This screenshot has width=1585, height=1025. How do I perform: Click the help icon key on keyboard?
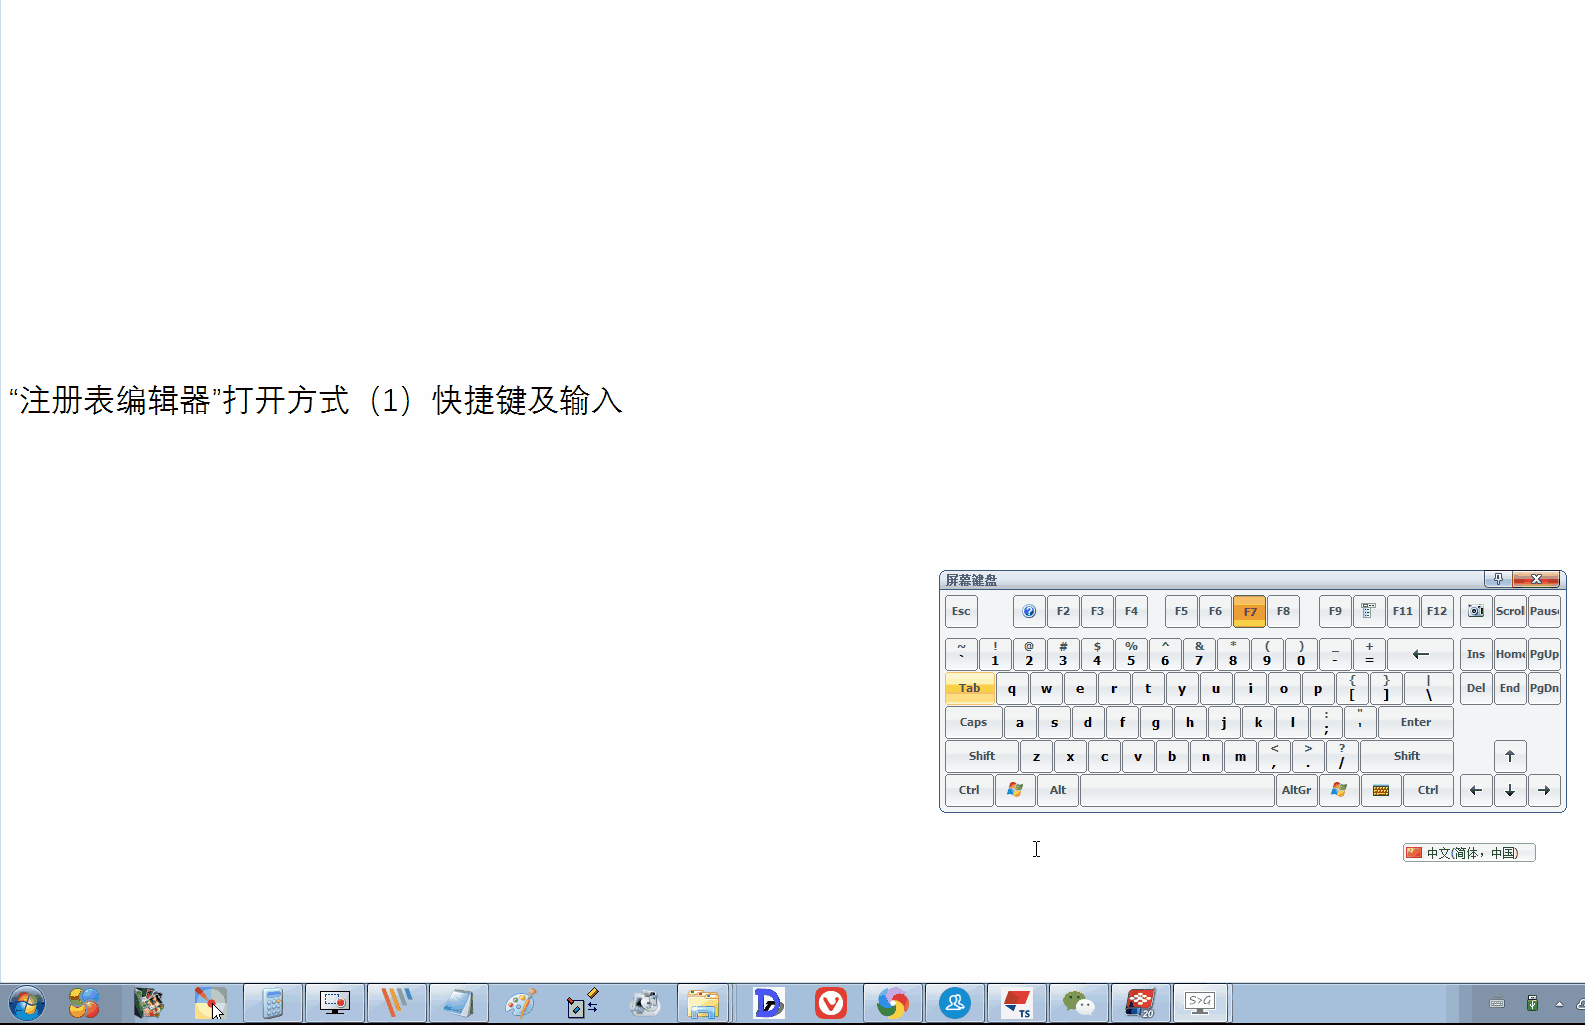coord(1029,611)
